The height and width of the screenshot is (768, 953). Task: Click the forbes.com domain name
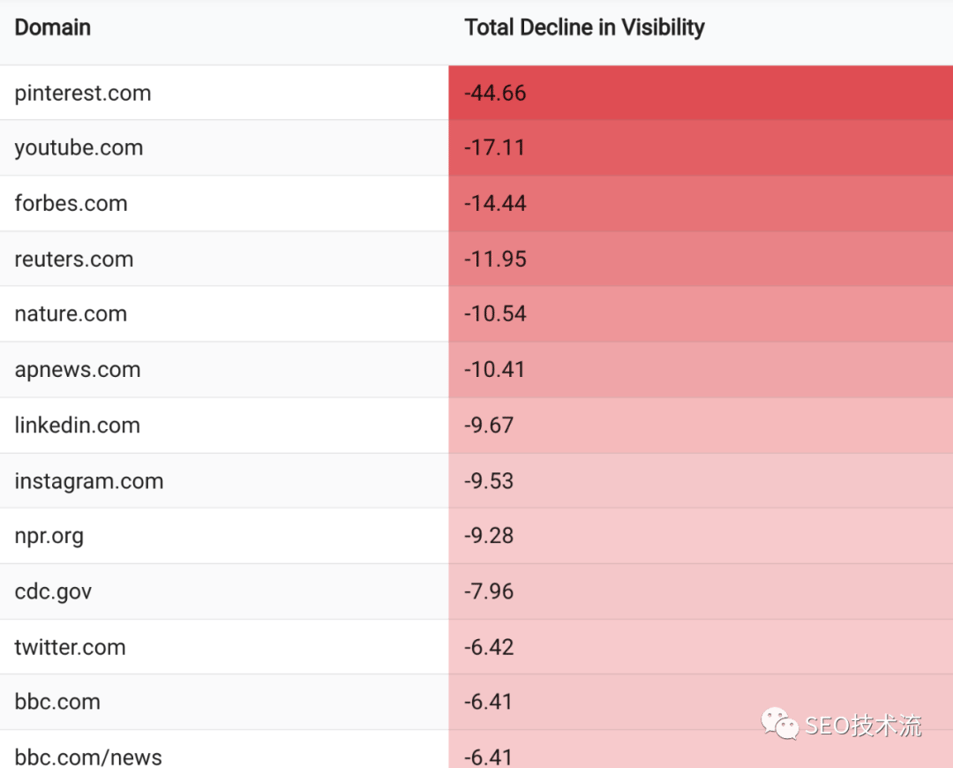[x=71, y=204]
